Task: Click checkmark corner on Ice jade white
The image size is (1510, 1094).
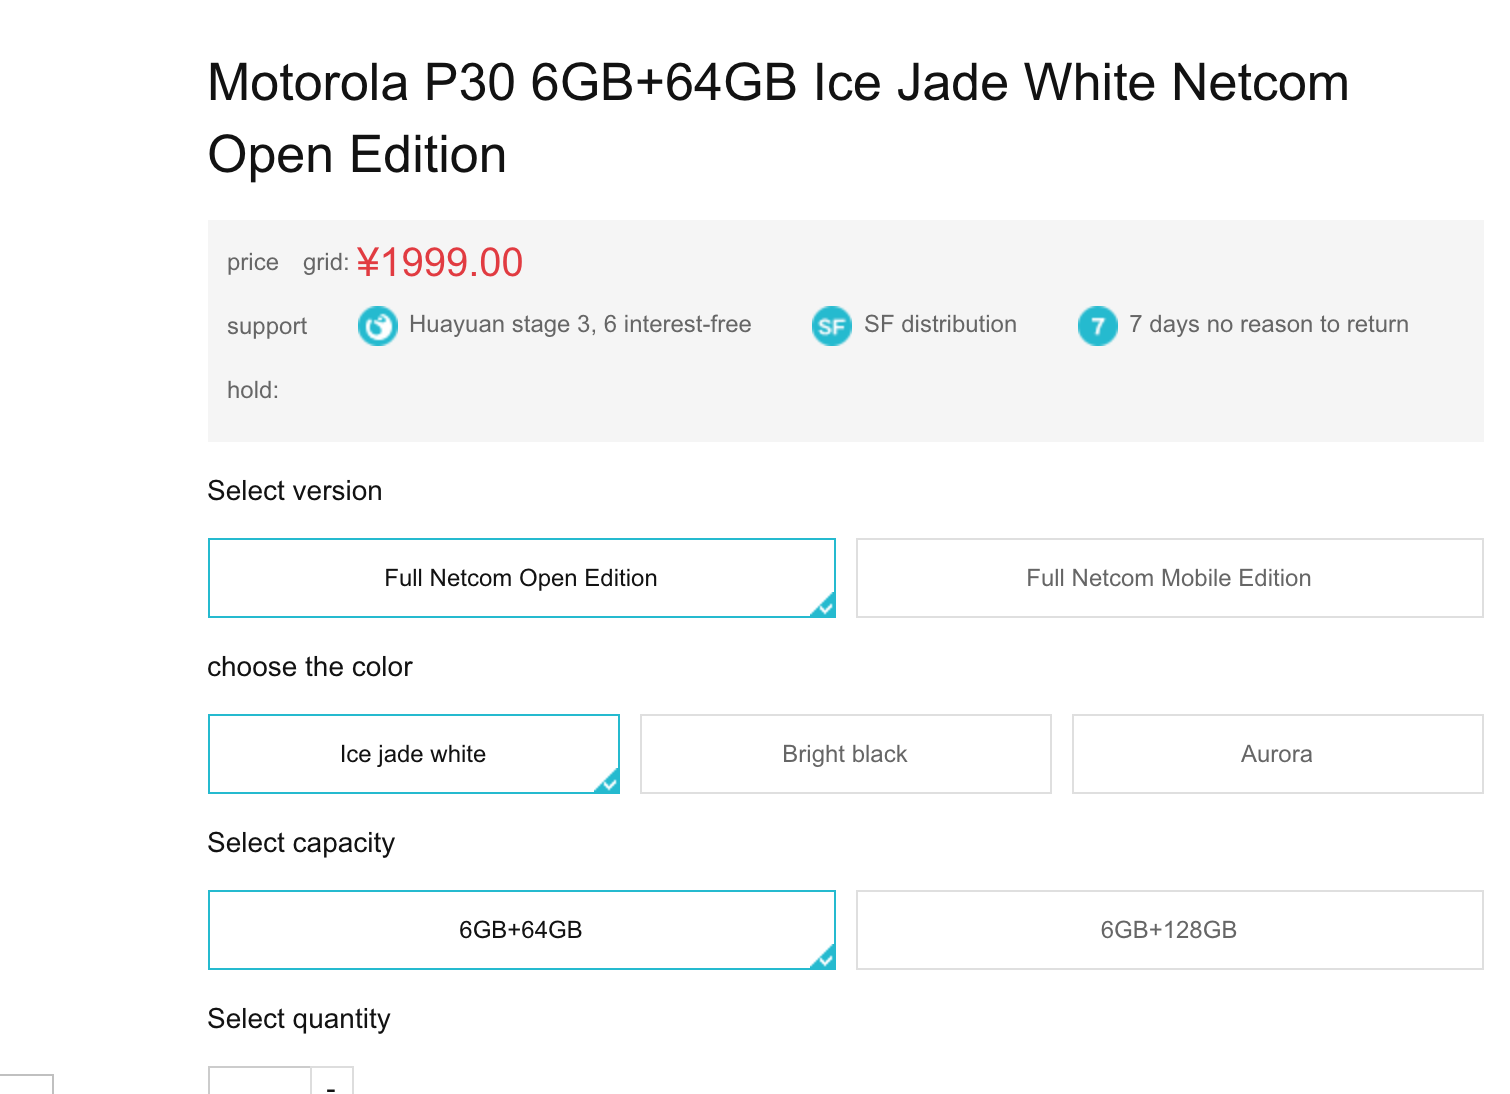Action: (608, 782)
